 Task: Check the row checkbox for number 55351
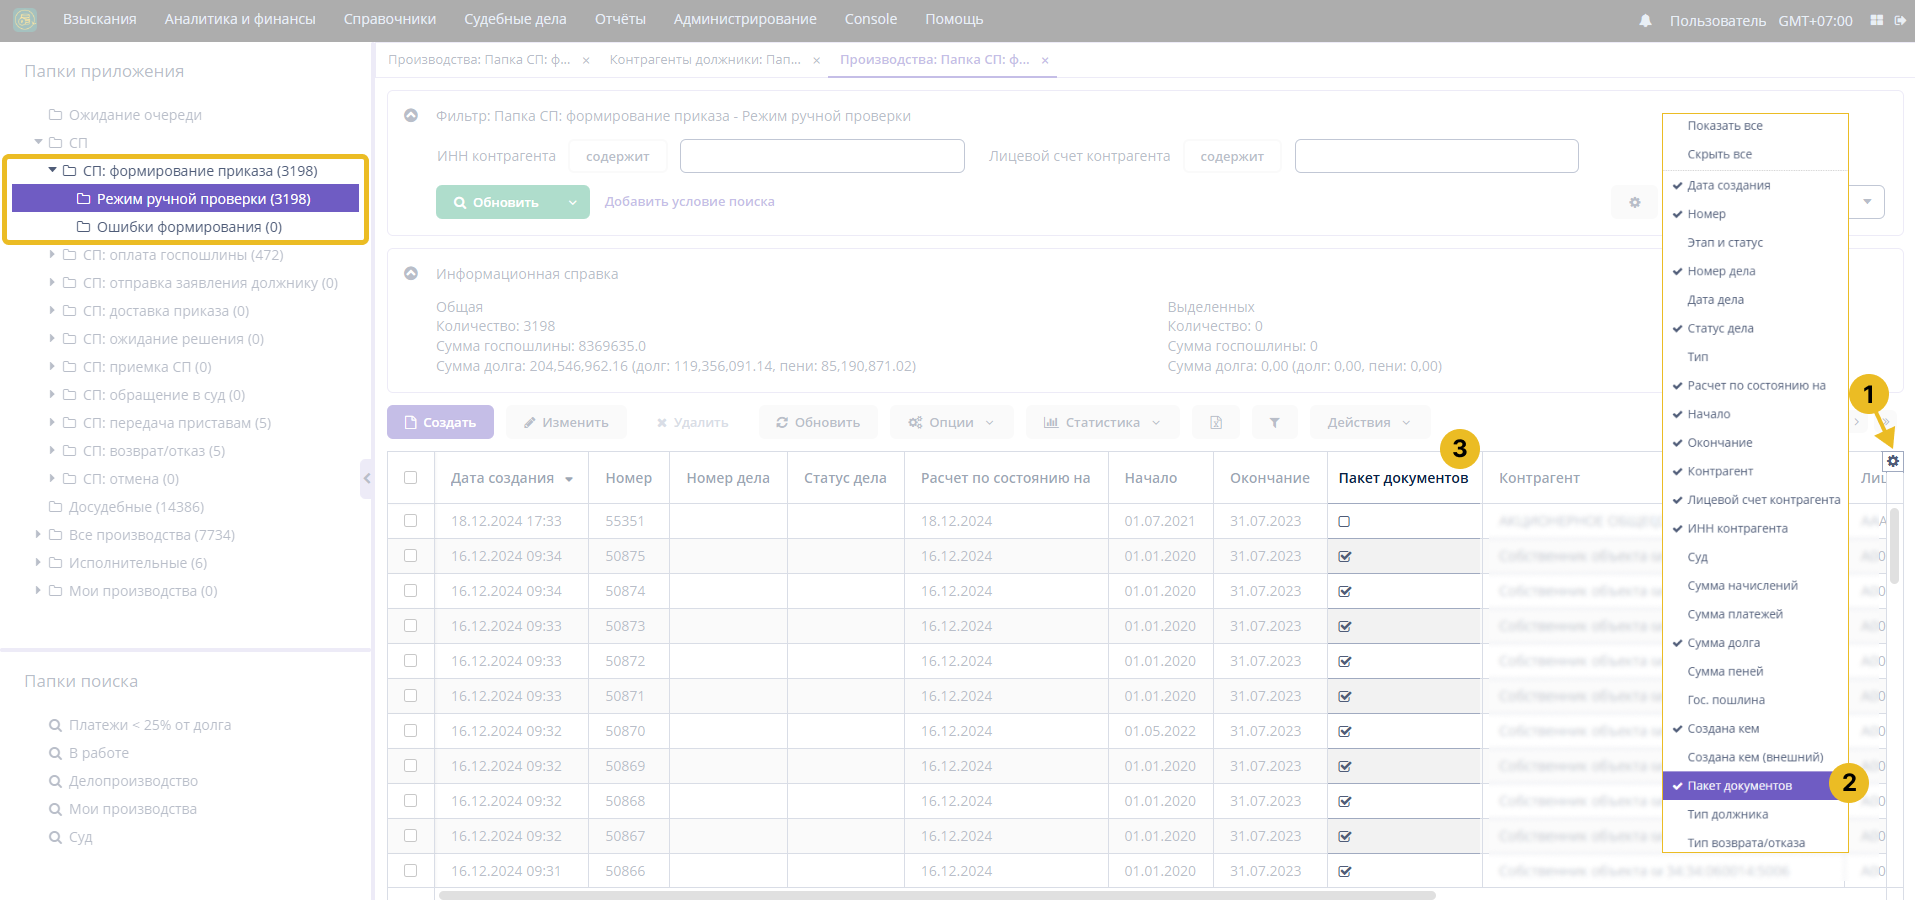(410, 521)
